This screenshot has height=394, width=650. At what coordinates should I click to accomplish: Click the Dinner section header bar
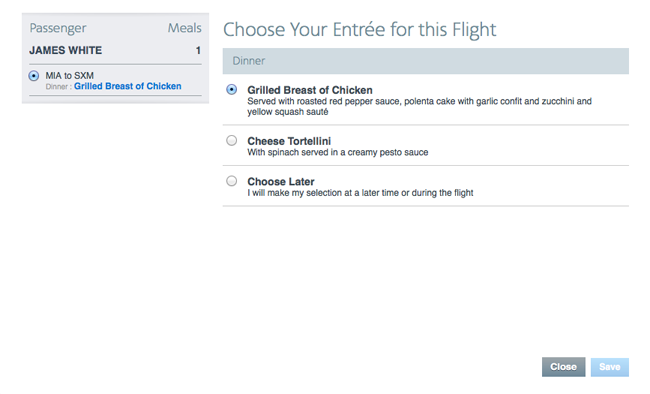pos(426,61)
